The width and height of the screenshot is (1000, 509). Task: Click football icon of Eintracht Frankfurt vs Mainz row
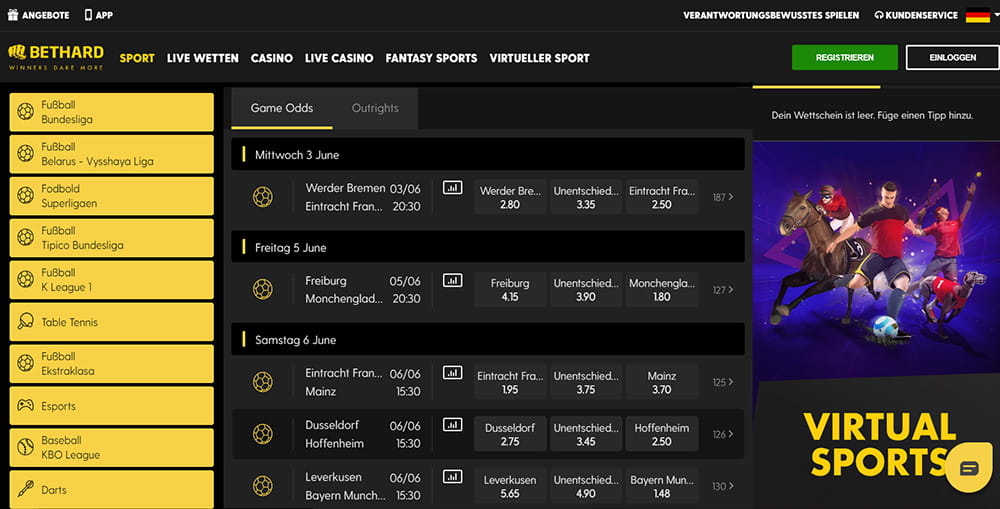pyautogui.click(x=262, y=382)
